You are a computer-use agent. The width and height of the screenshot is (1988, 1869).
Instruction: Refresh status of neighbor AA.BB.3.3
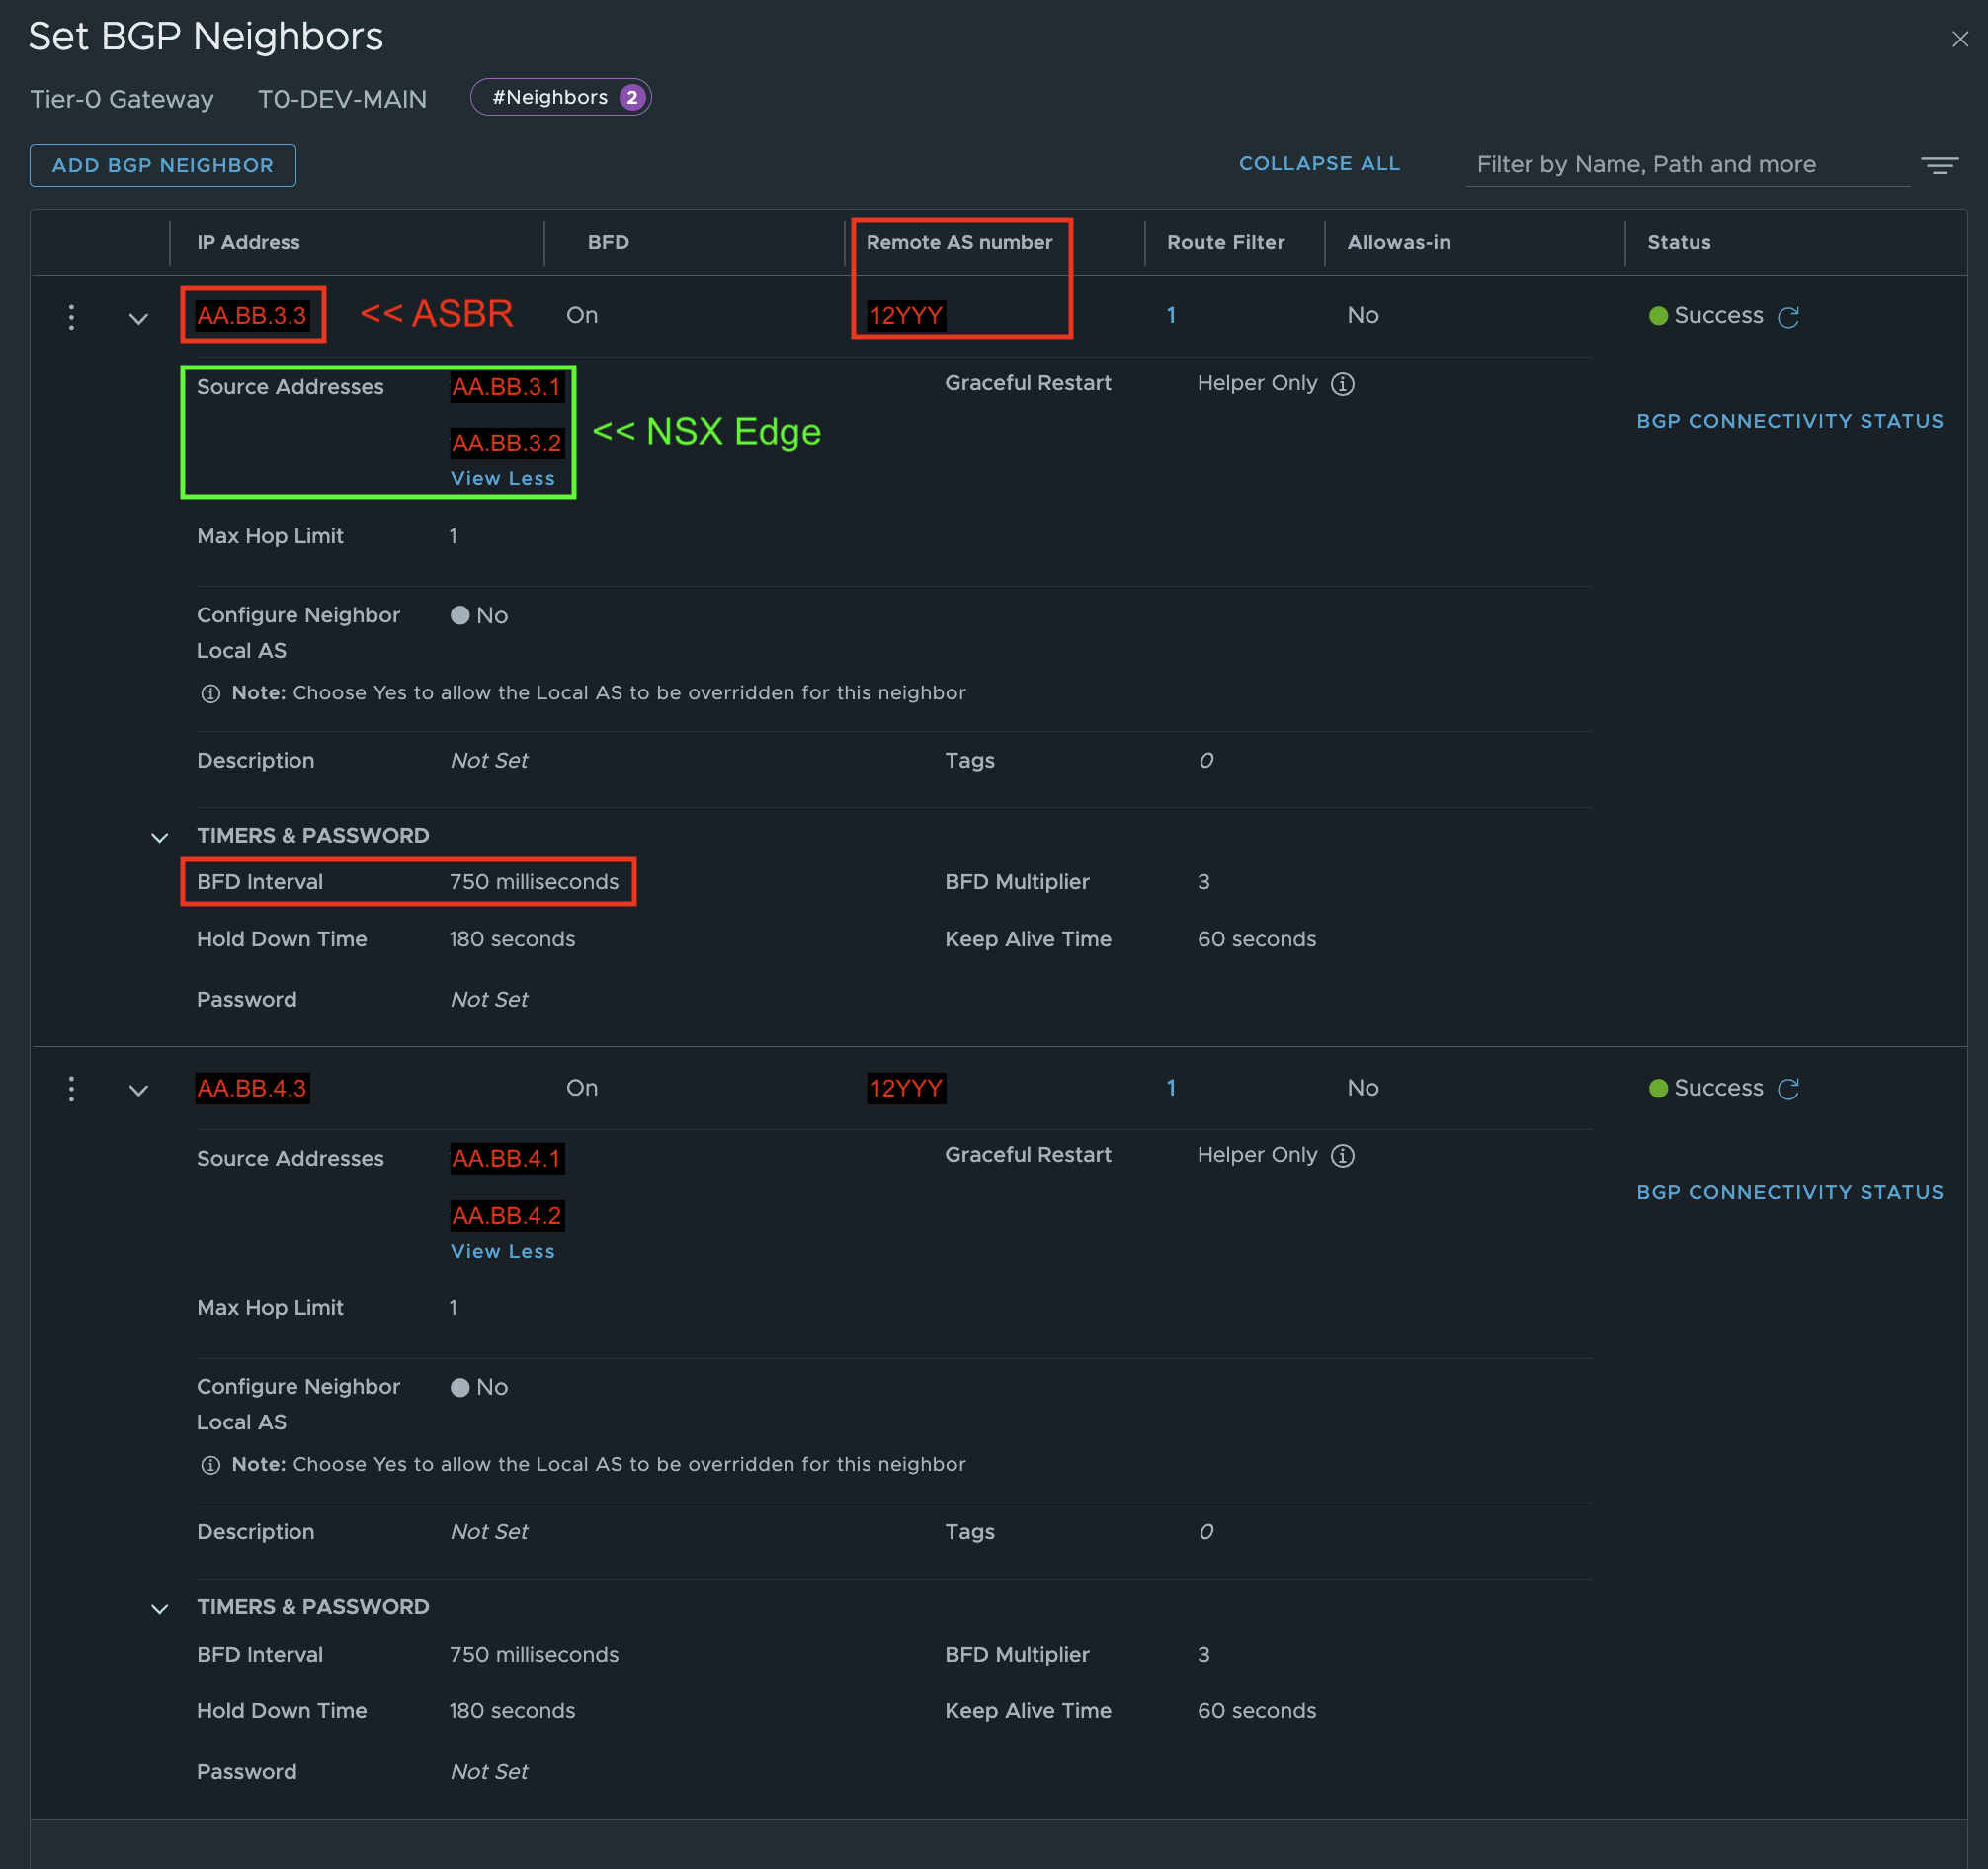[1788, 317]
